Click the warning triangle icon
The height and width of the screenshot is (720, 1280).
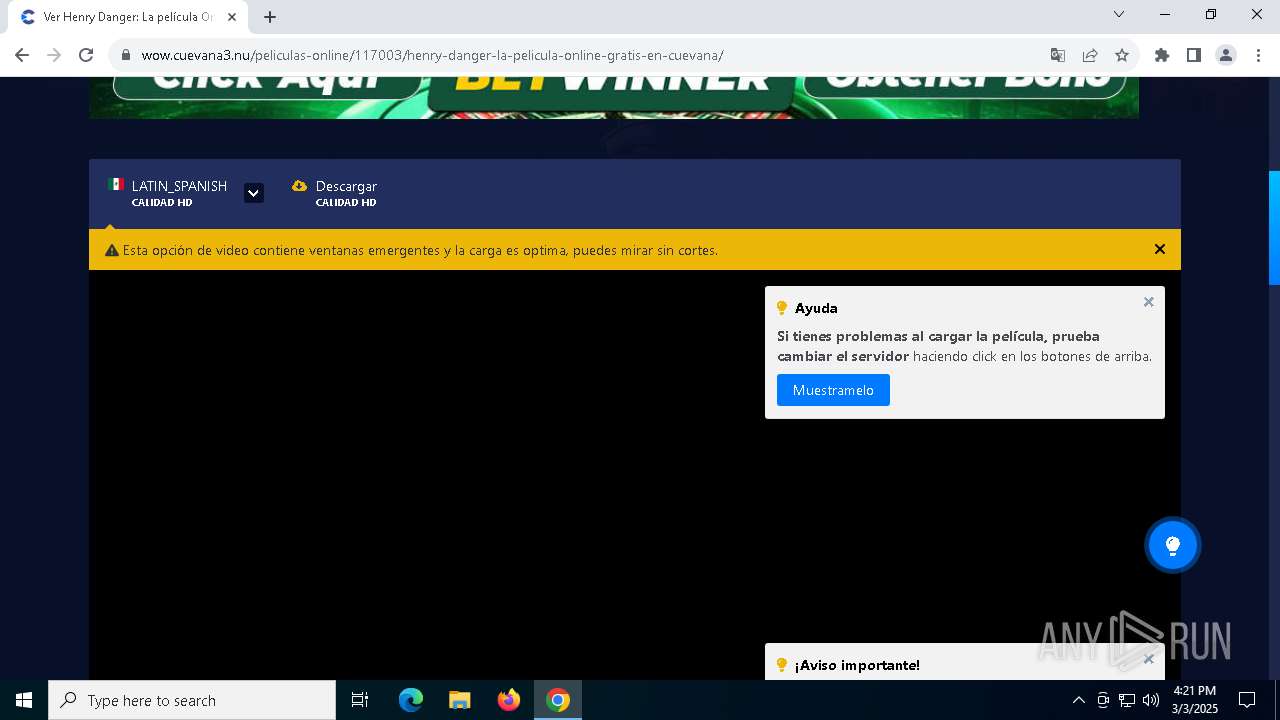(x=112, y=250)
